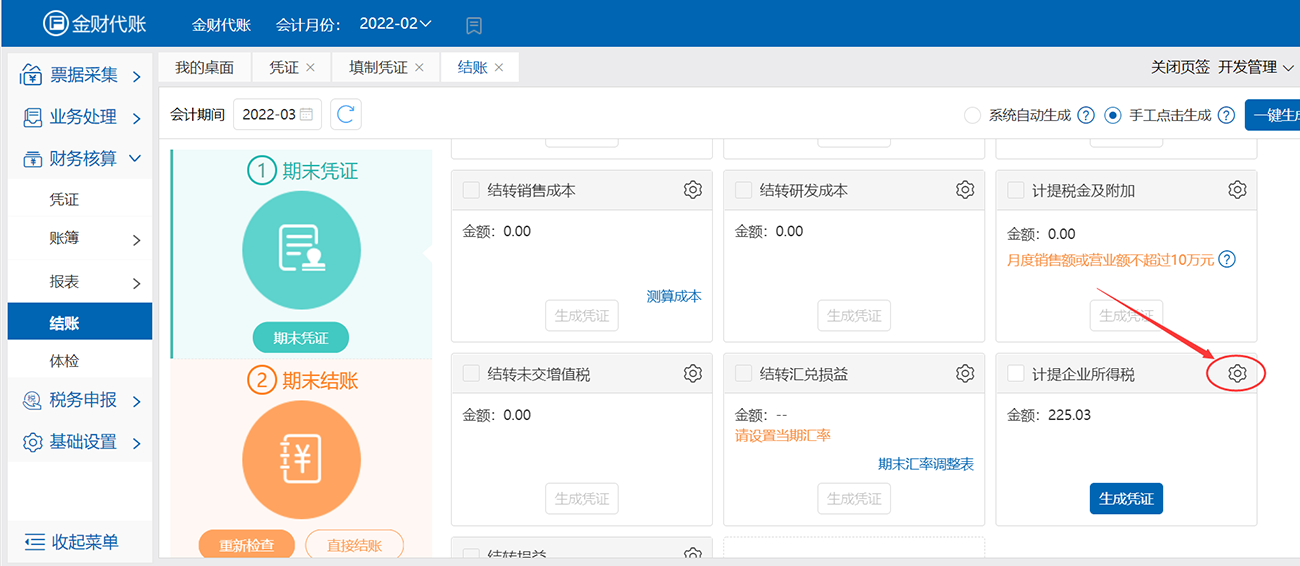The width and height of the screenshot is (1300, 566).
Task: Select the 系统自动生成 radio option
Action: 972,115
